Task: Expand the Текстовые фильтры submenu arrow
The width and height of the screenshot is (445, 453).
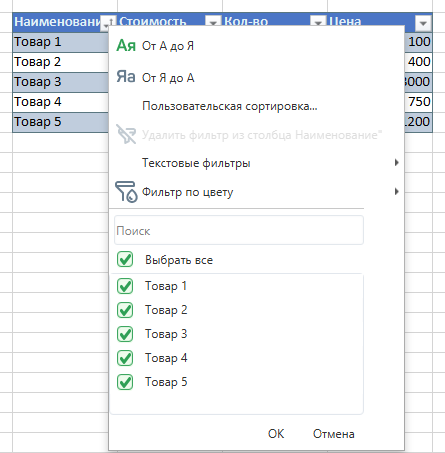Action: tap(396, 163)
